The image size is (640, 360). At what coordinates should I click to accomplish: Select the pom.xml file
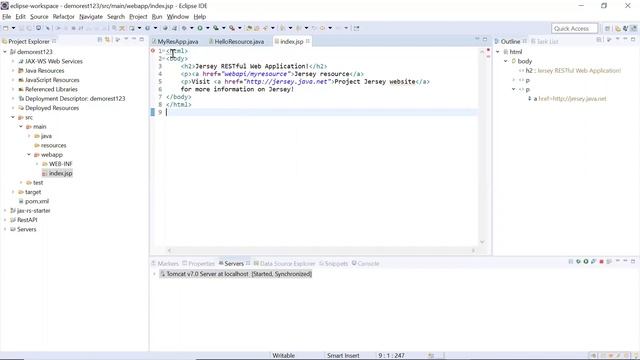pyautogui.click(x=37, y=202)
